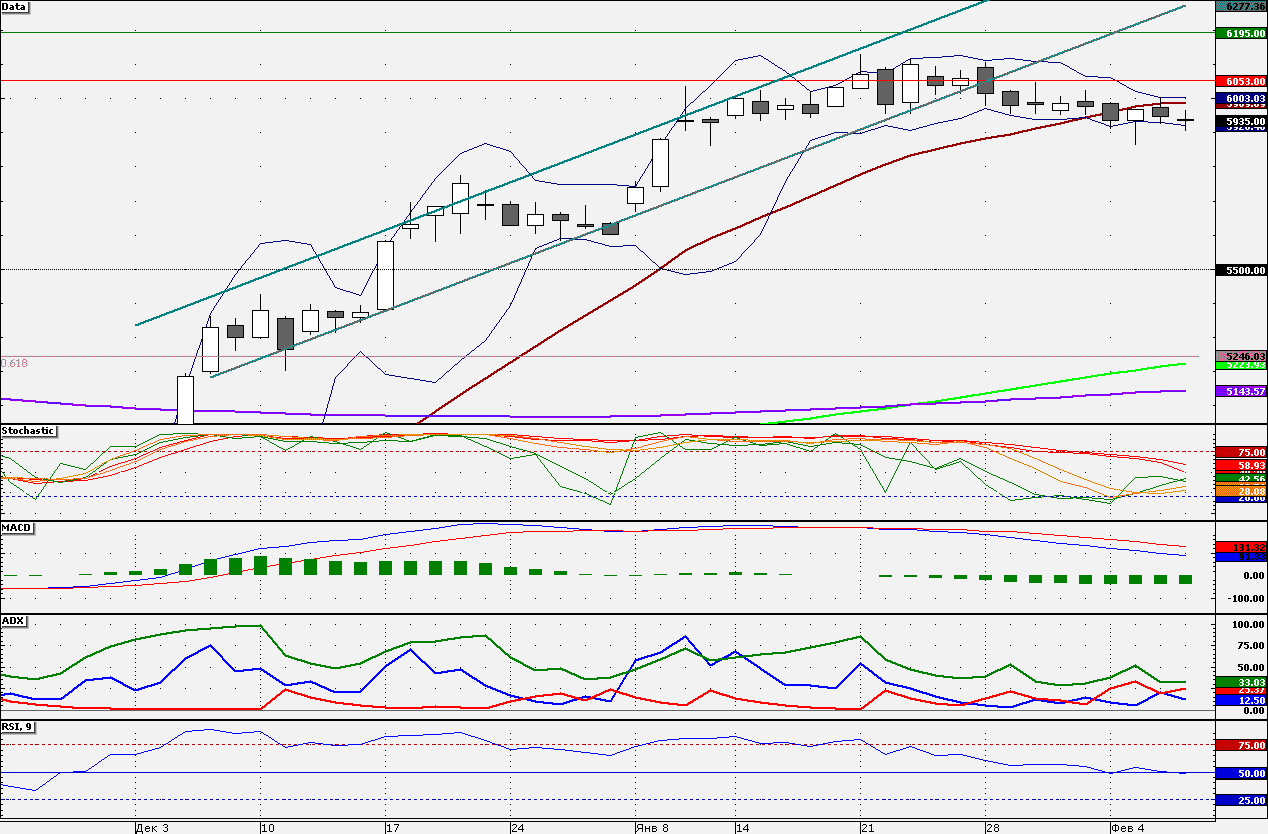
Task: Click the 5500.00 level label
Action: pos(1240,270)
